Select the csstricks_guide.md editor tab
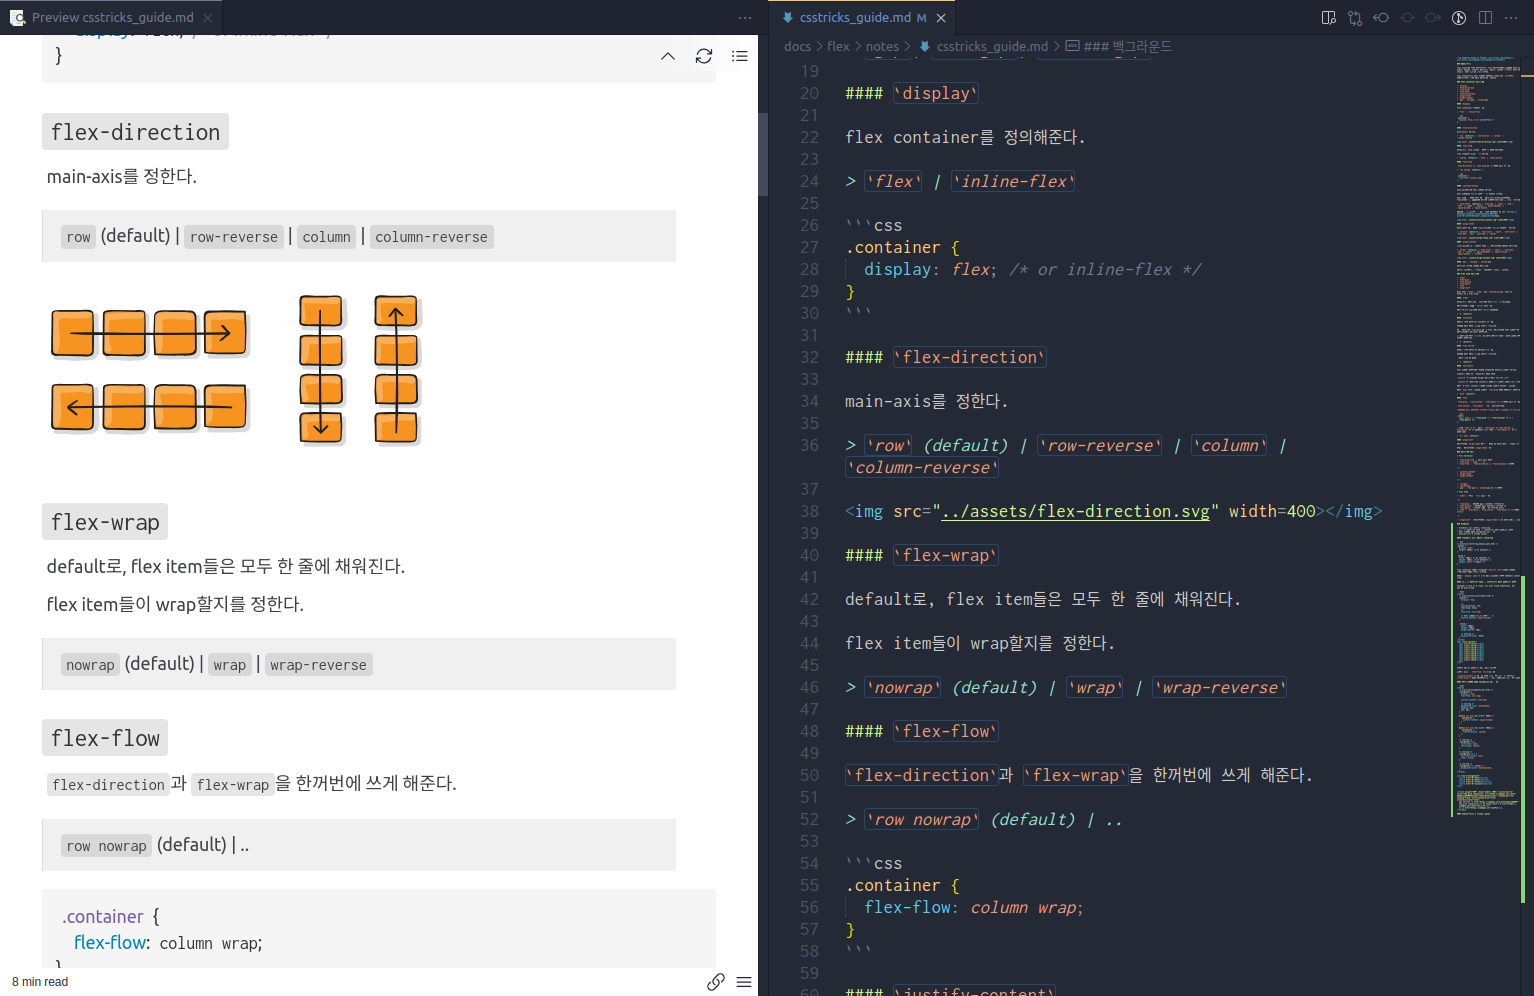1534x996 pixels. click(863, 18)
